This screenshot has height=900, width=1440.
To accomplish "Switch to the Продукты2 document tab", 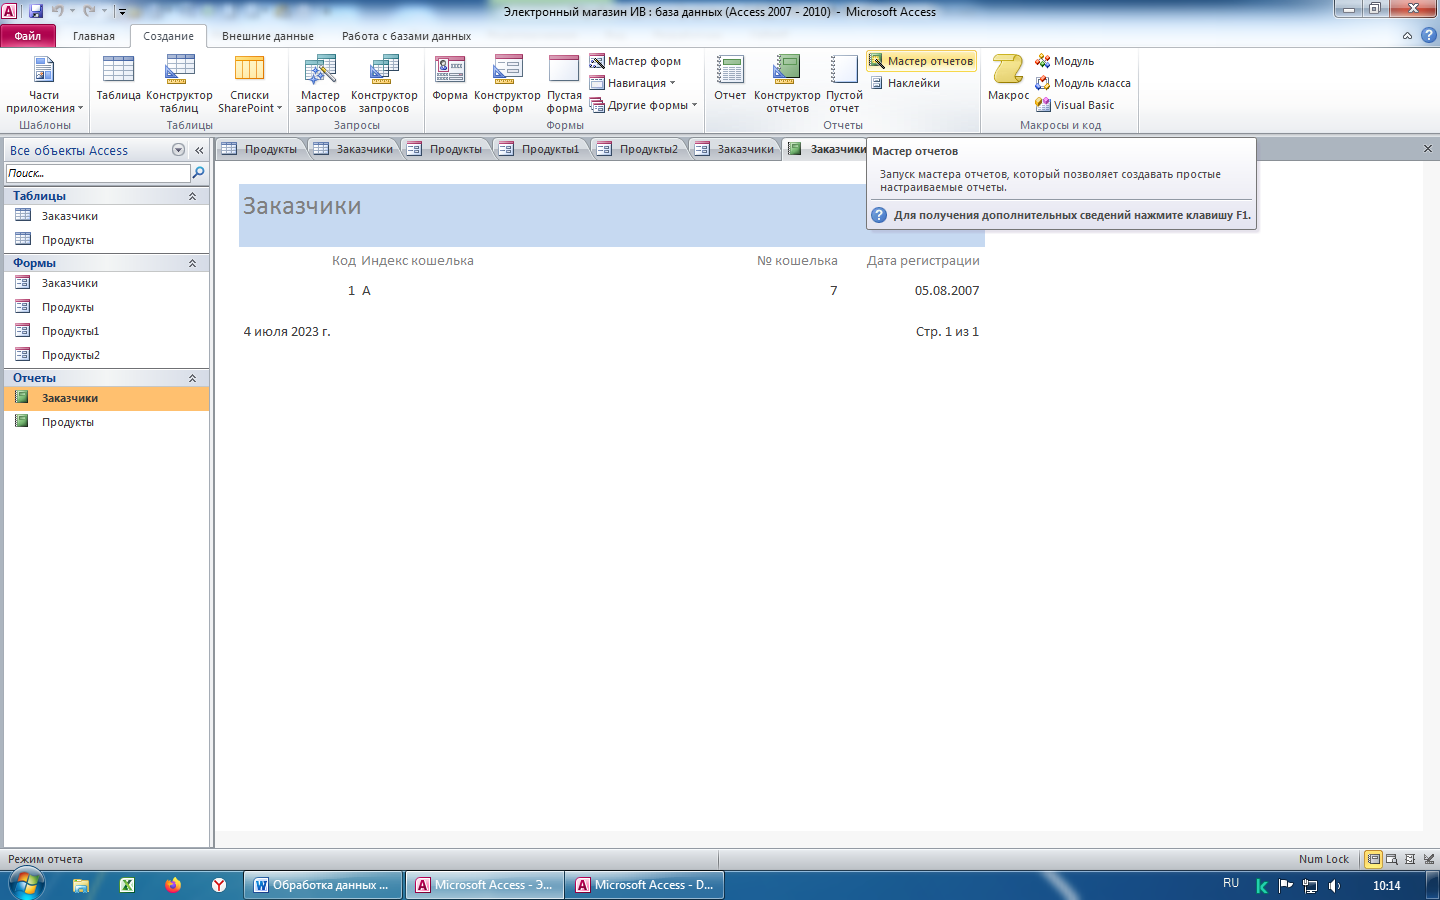I will [x=638, y=149].
